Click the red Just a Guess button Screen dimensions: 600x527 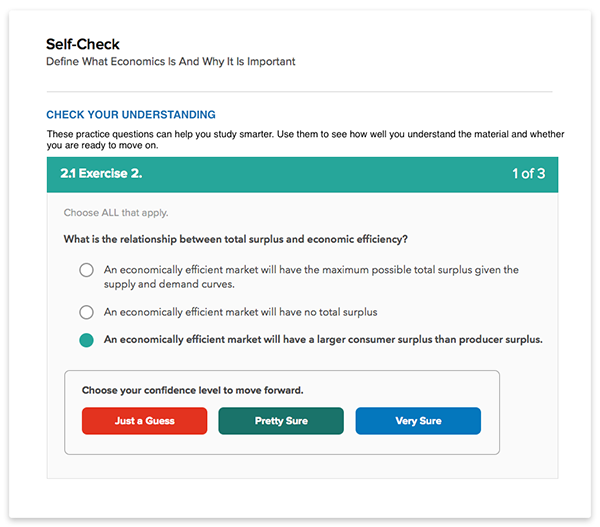point(144,421)
